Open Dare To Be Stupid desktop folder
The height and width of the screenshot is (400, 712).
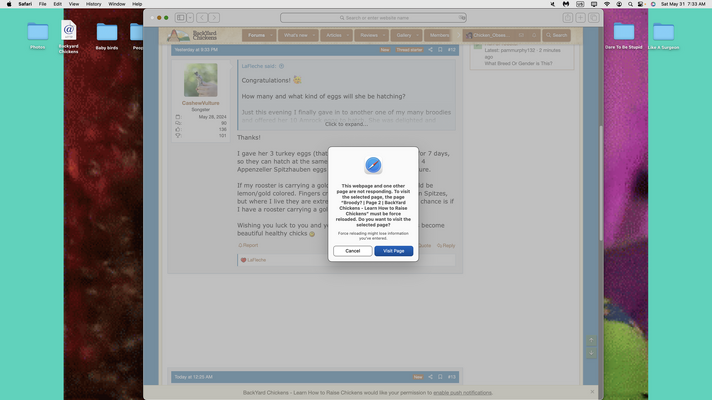click(x=623, y=36)
